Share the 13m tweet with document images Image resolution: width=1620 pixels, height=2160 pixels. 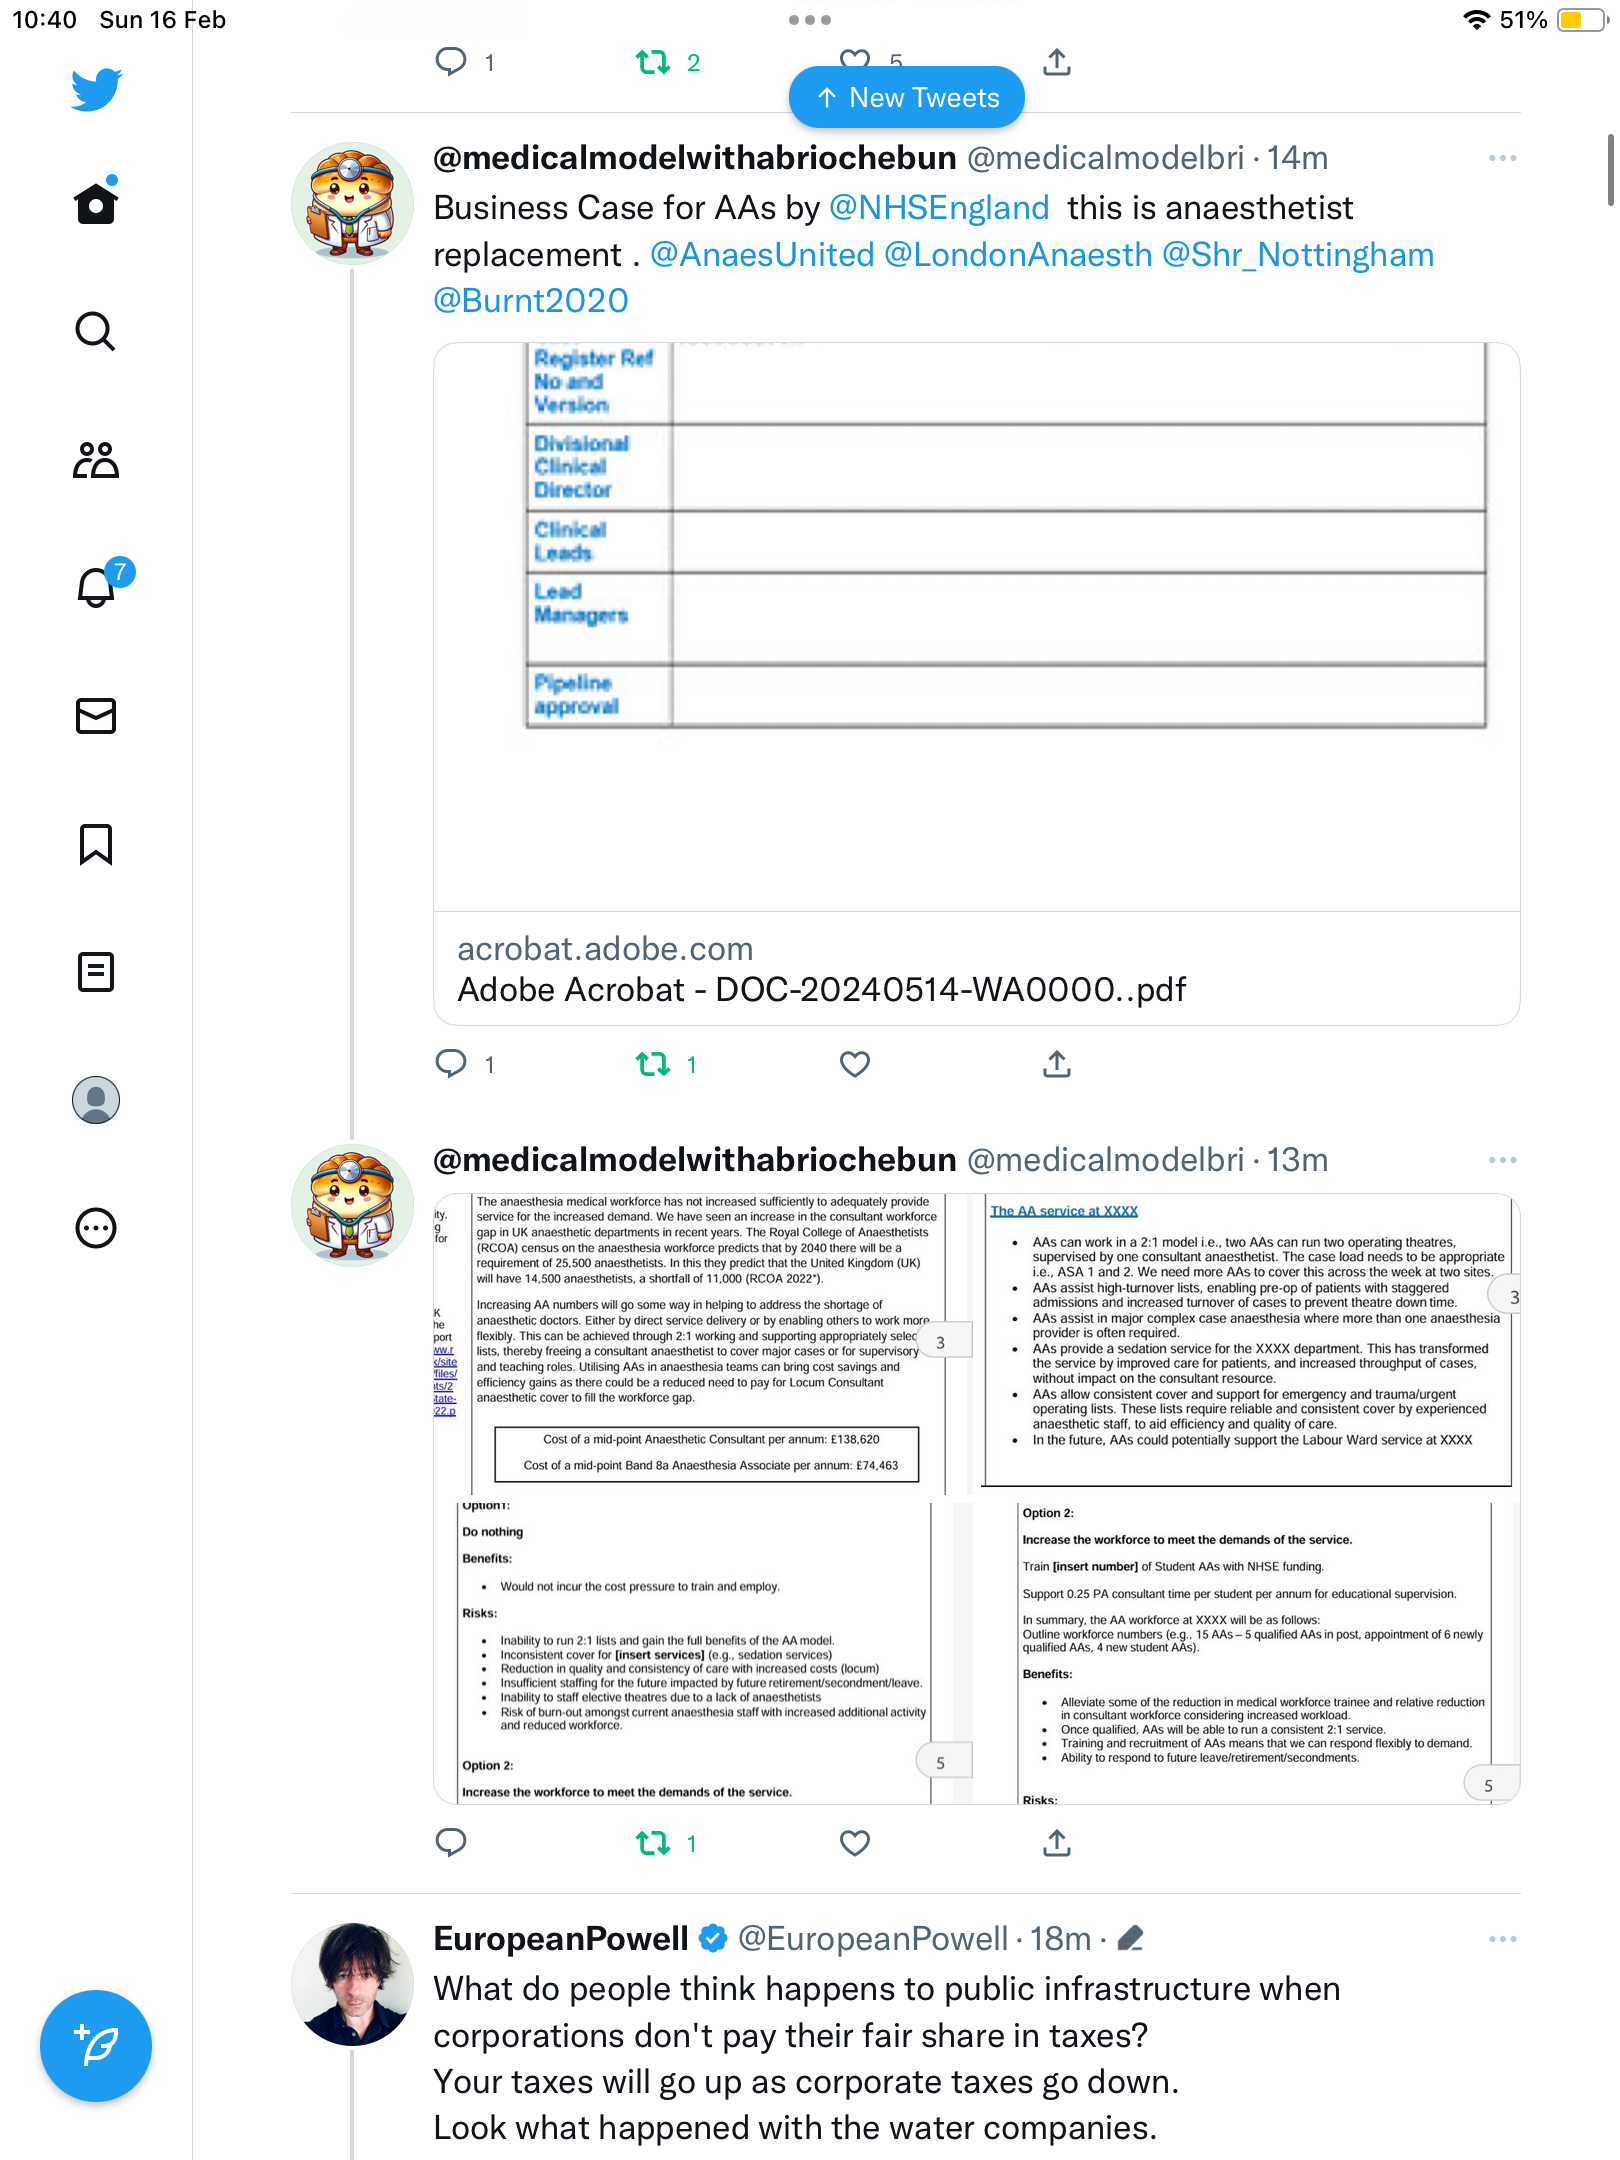tap(1057, 1843)
